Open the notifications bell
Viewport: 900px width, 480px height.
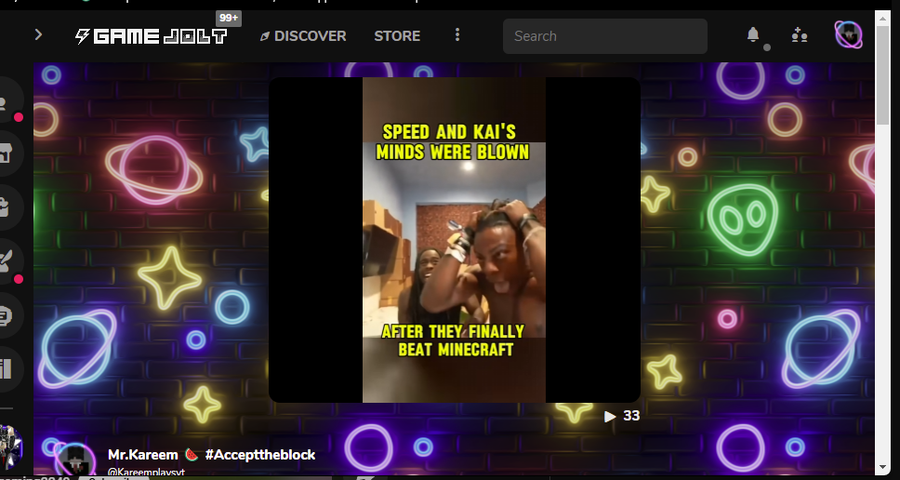[753, 35]
